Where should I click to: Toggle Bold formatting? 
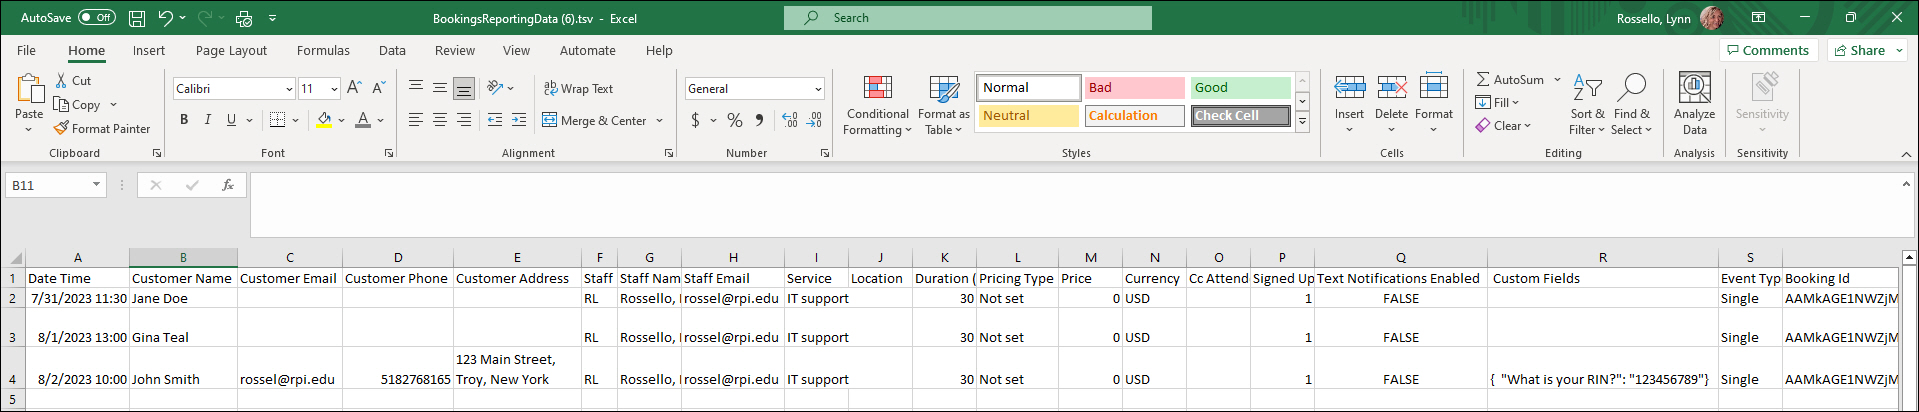click(184, 120)
